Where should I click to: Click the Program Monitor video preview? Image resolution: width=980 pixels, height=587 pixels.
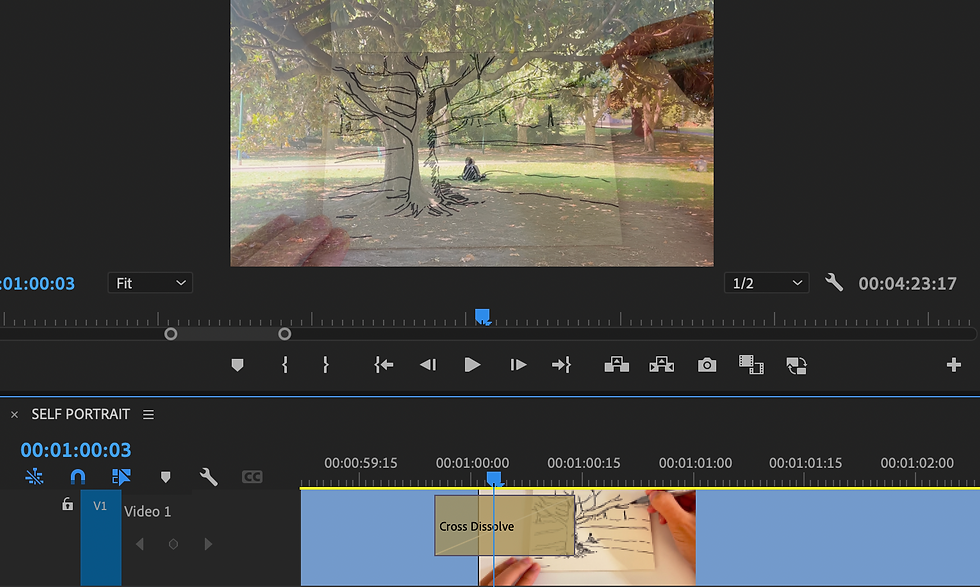point(472,133)
